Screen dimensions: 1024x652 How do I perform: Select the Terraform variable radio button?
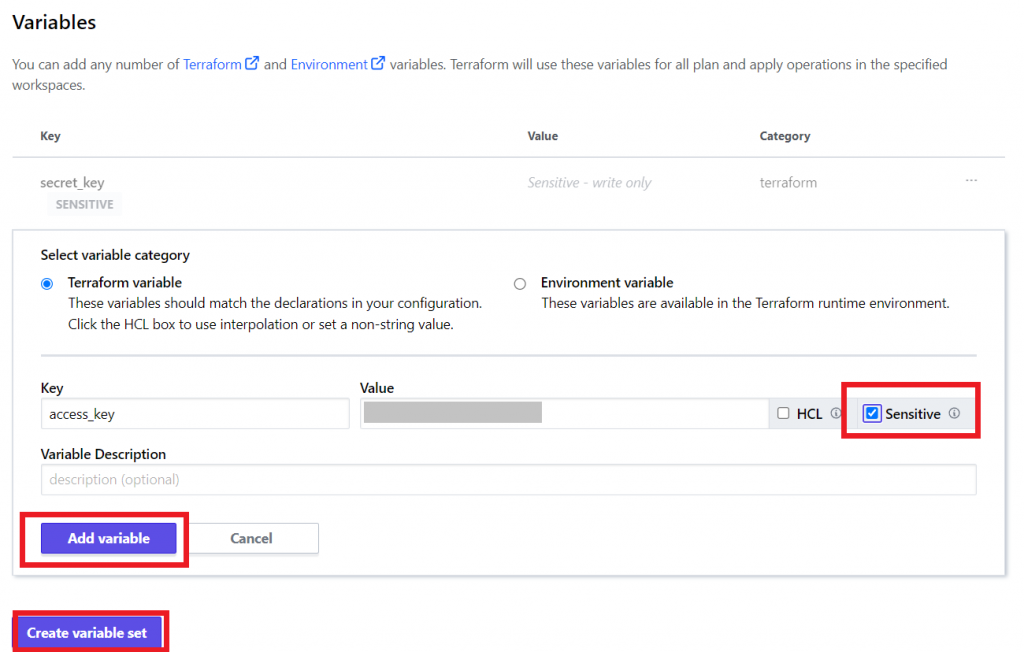point(45,283)
